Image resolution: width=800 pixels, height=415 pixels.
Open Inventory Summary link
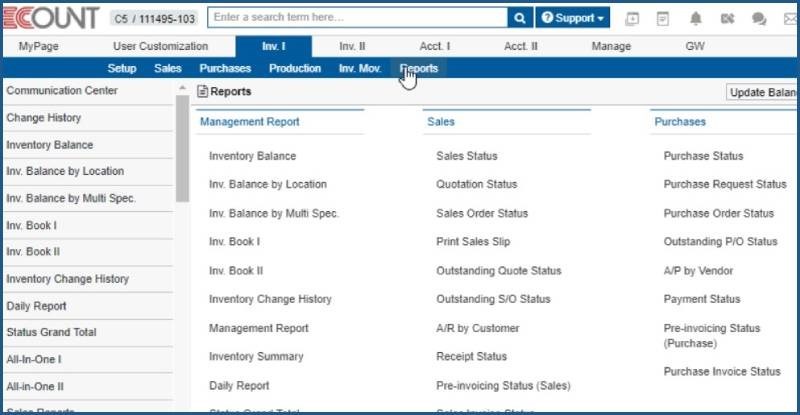coord(256,357)
